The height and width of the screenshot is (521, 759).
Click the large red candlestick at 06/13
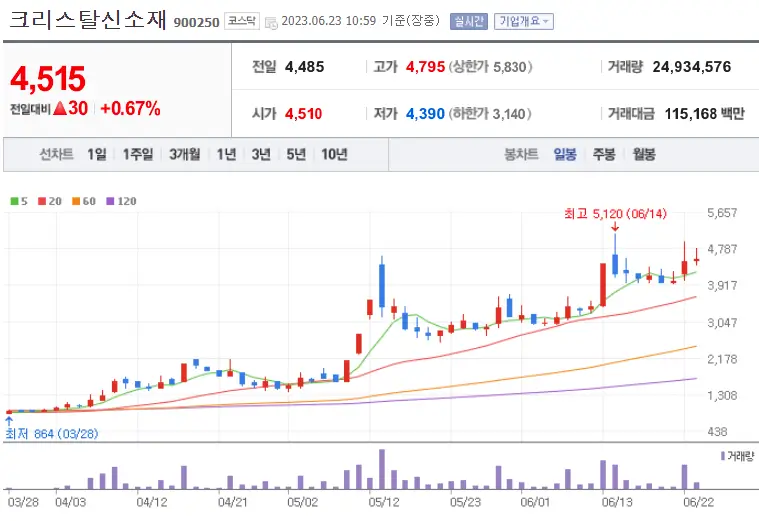tap(603, 285)
